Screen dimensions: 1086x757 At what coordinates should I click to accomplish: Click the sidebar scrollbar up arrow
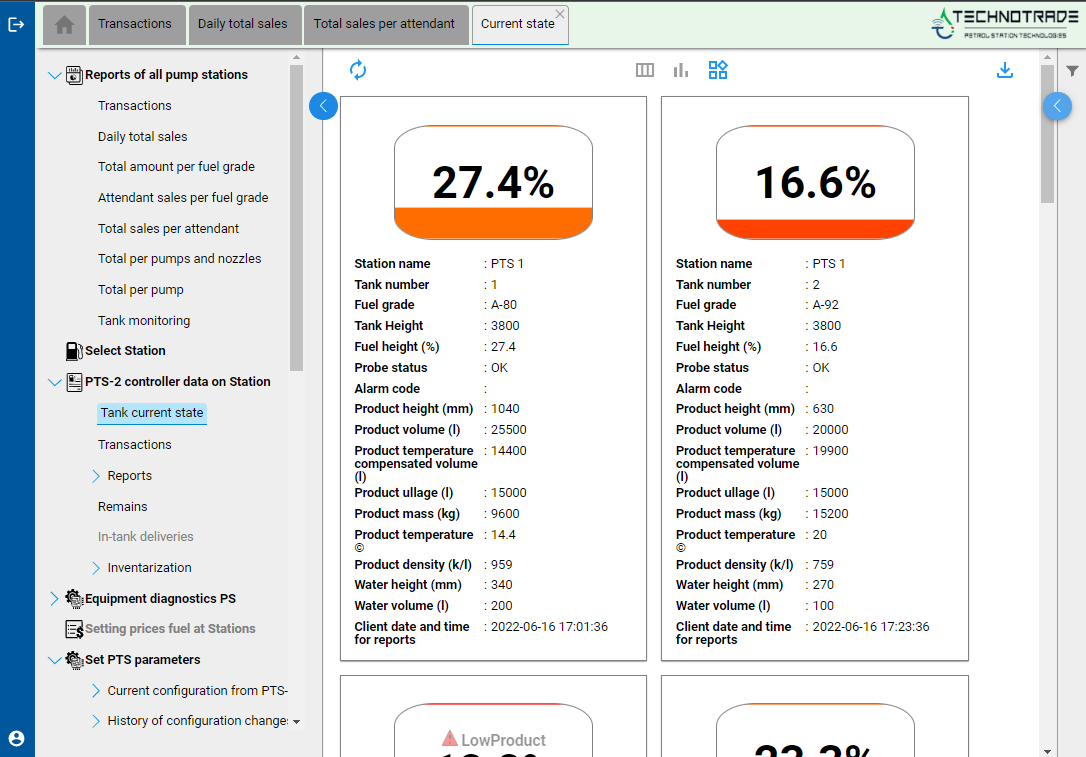click(x=296, y=57)
